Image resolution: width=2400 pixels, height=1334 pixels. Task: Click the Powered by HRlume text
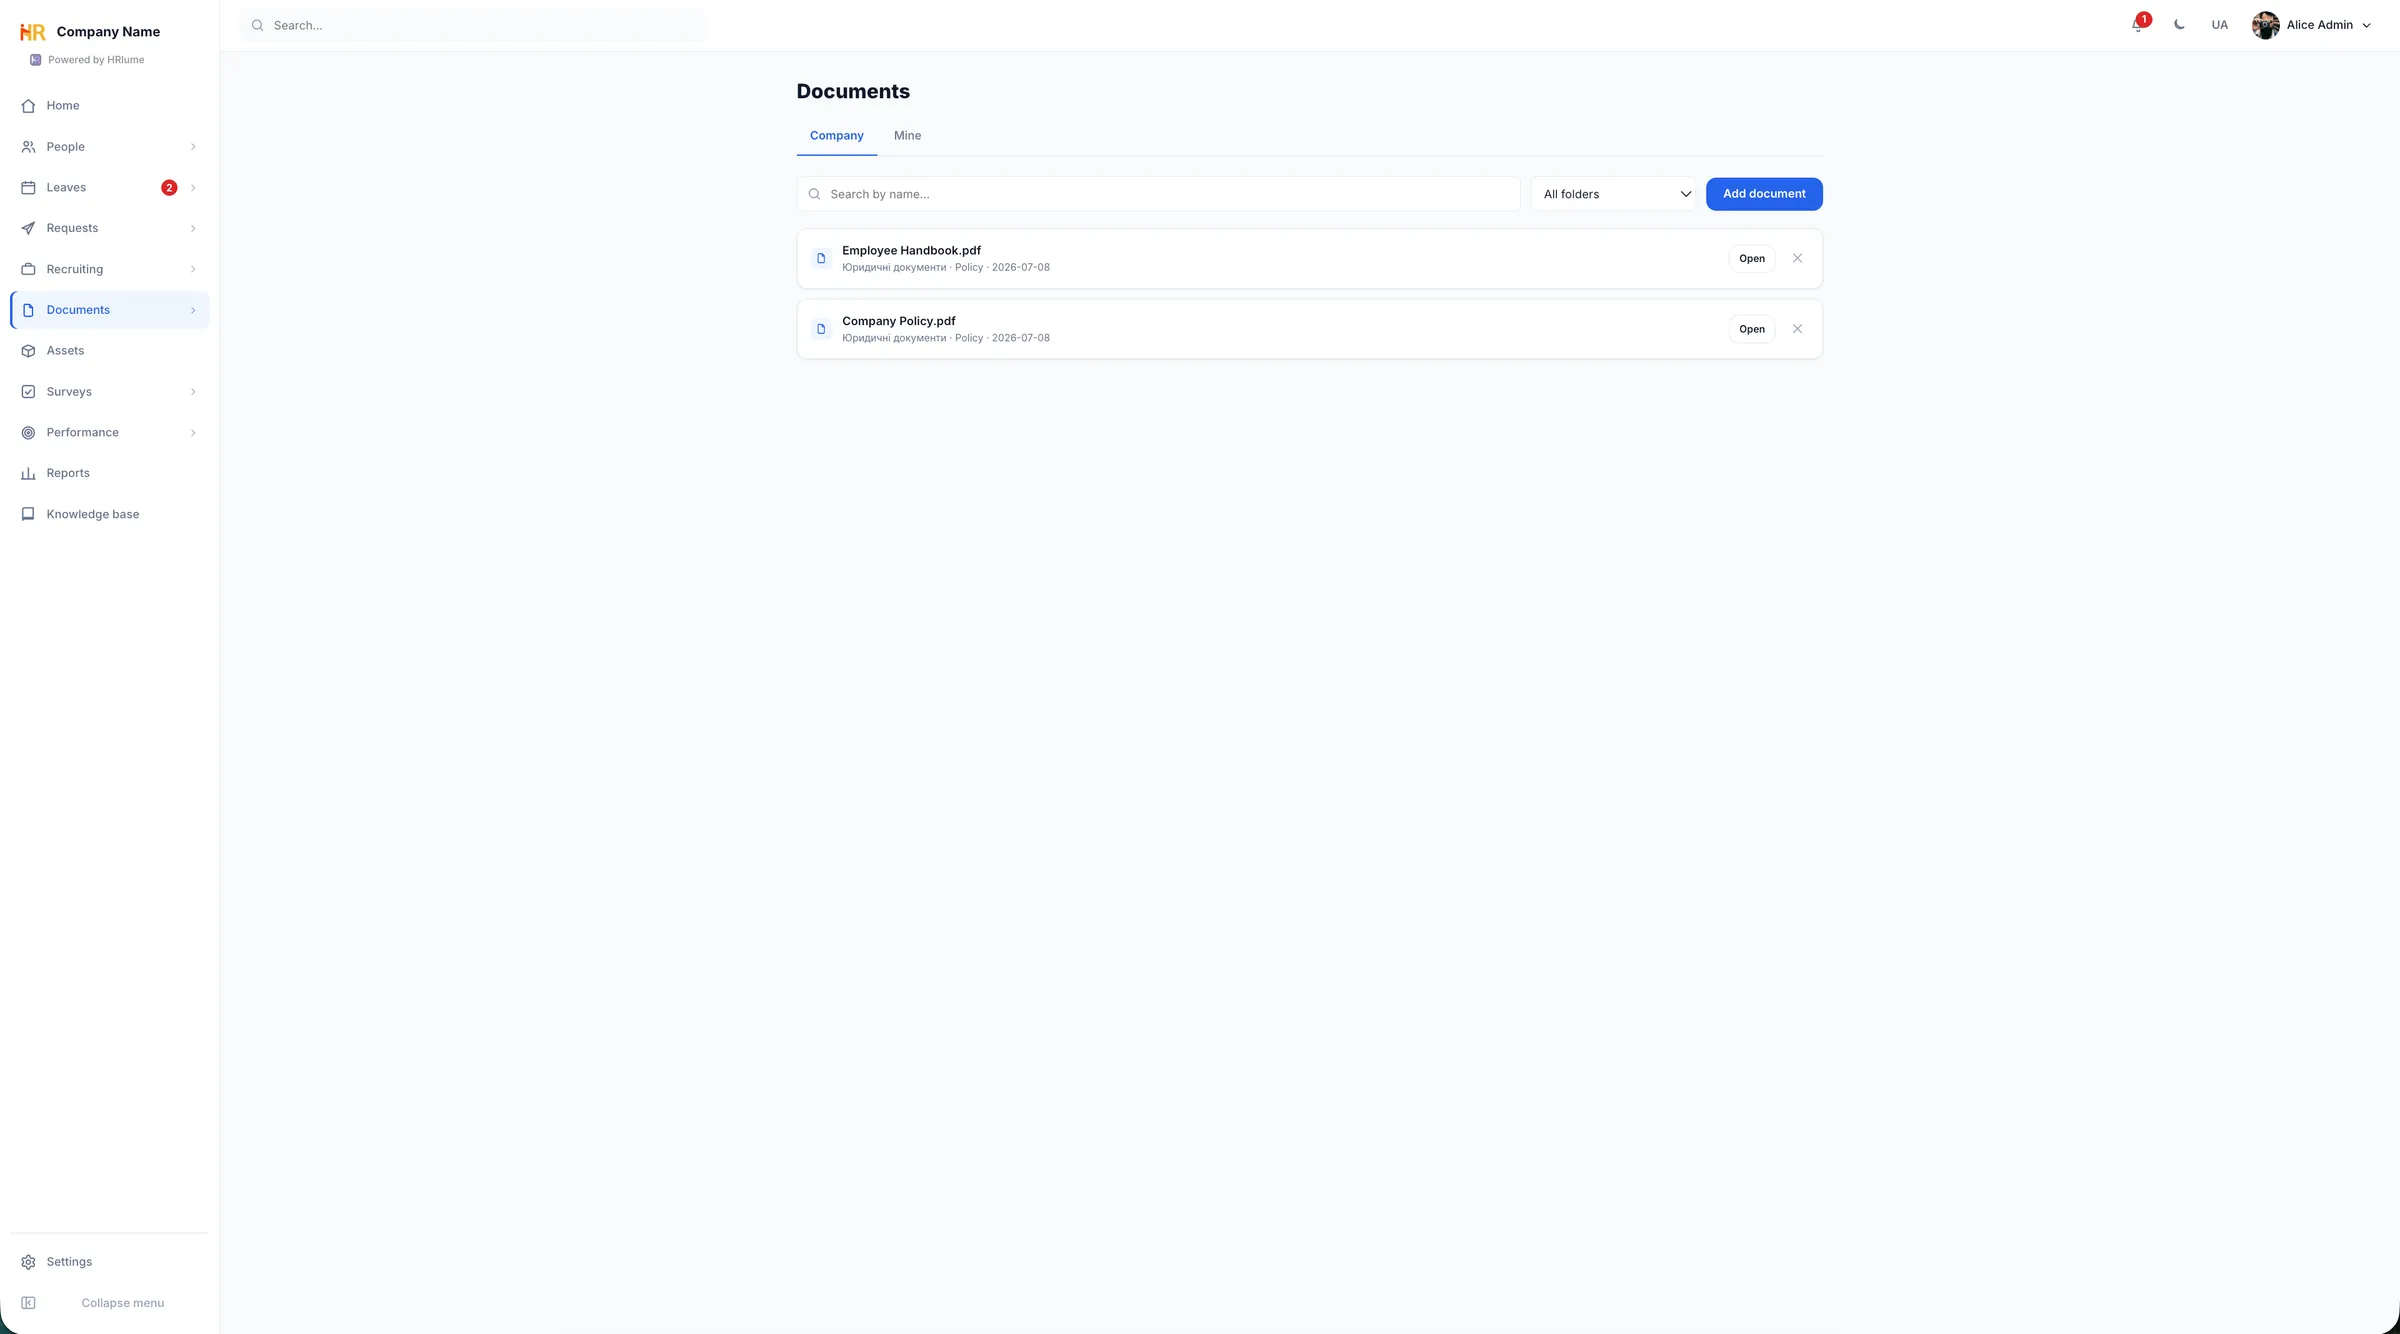click(x=96, y=60)
